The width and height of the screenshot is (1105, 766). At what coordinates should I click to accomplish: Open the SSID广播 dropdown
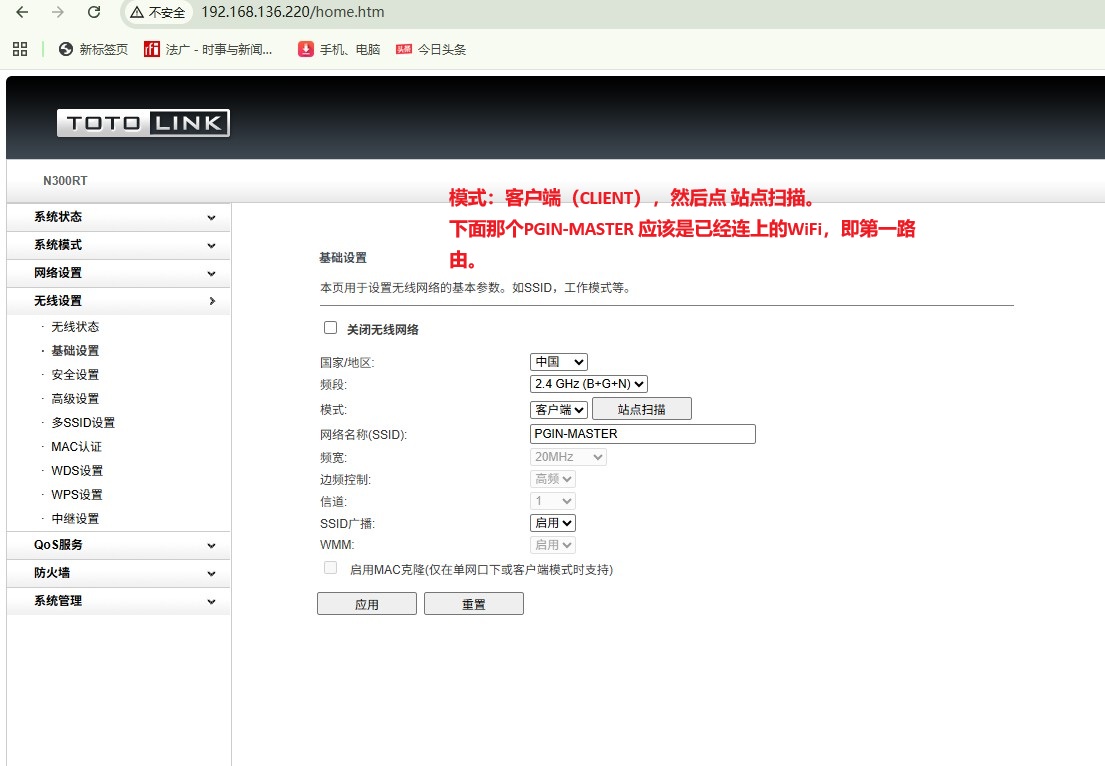click(x=552, y=523)
